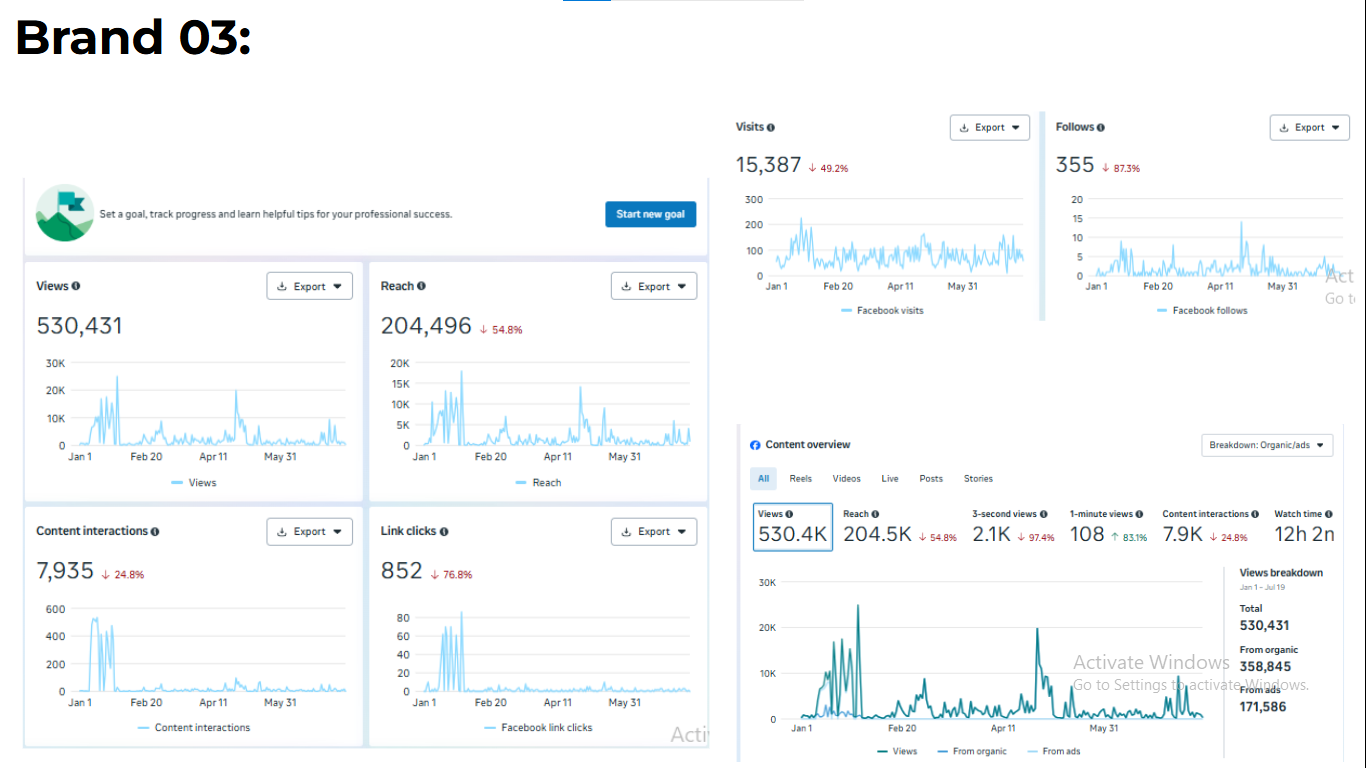The image size is (1366, 768).
Task: Expand the Export dropdown in the Follows panel
Action: [1309, 128]
